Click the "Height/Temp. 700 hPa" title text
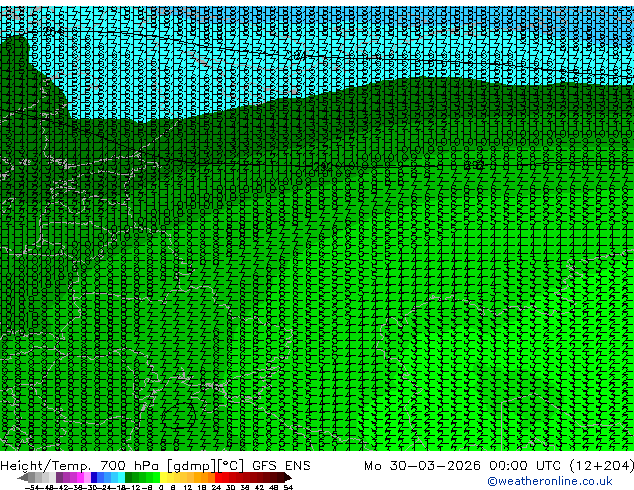This screenshot has width=634, height=490. (x=81, y=466)
